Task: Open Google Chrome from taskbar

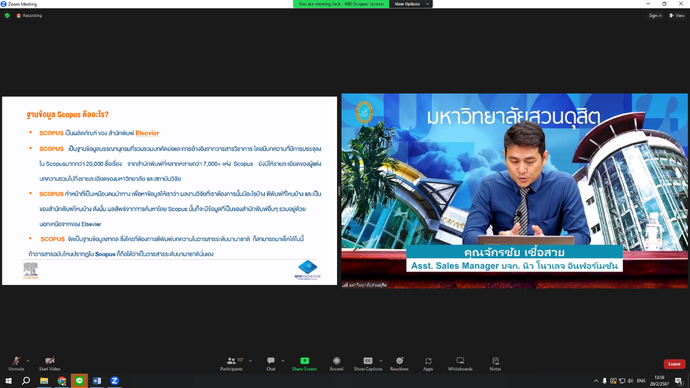Action: pyautogui.click(x=62, y=381)
